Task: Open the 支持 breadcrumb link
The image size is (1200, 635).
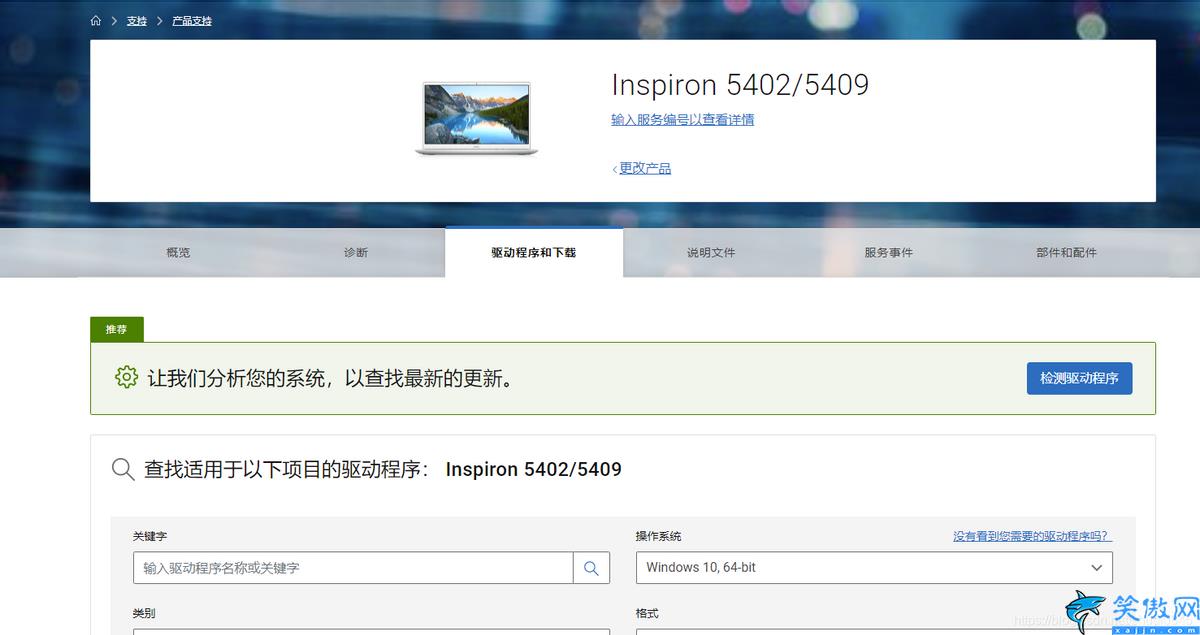Action: (x=137, y=21)
